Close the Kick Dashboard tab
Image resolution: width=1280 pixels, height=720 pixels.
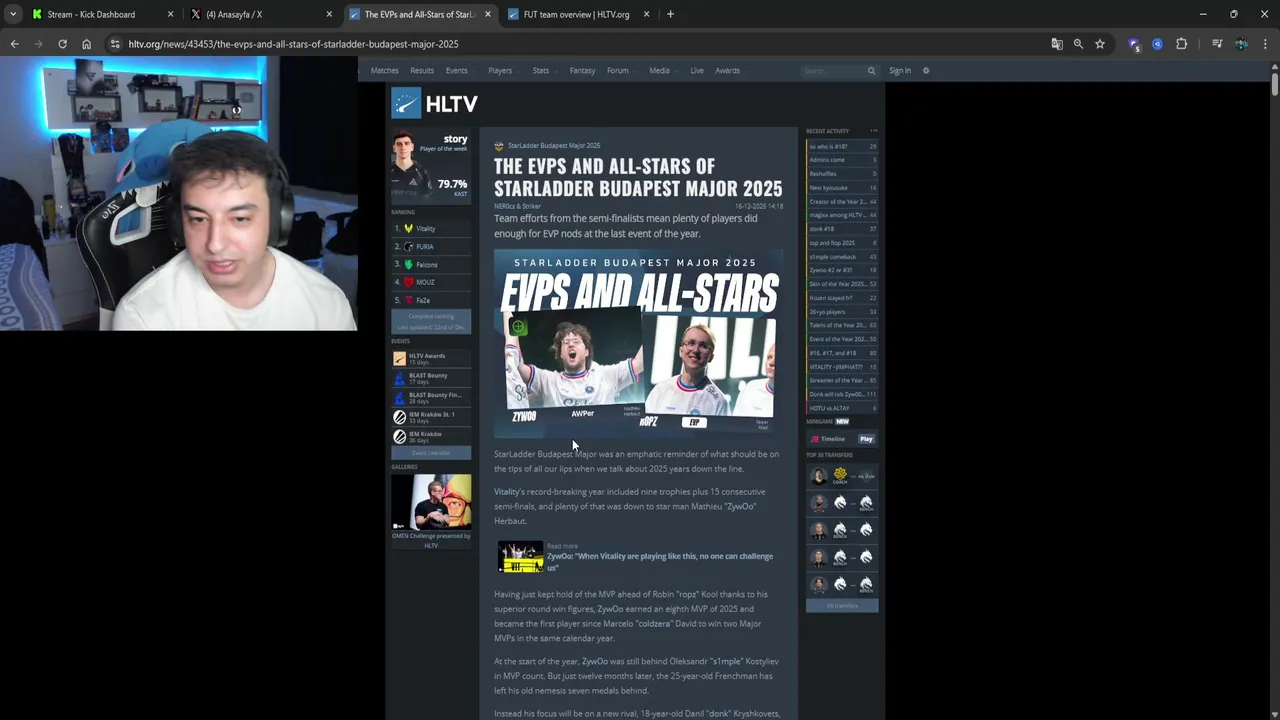[x=170, y=14]
